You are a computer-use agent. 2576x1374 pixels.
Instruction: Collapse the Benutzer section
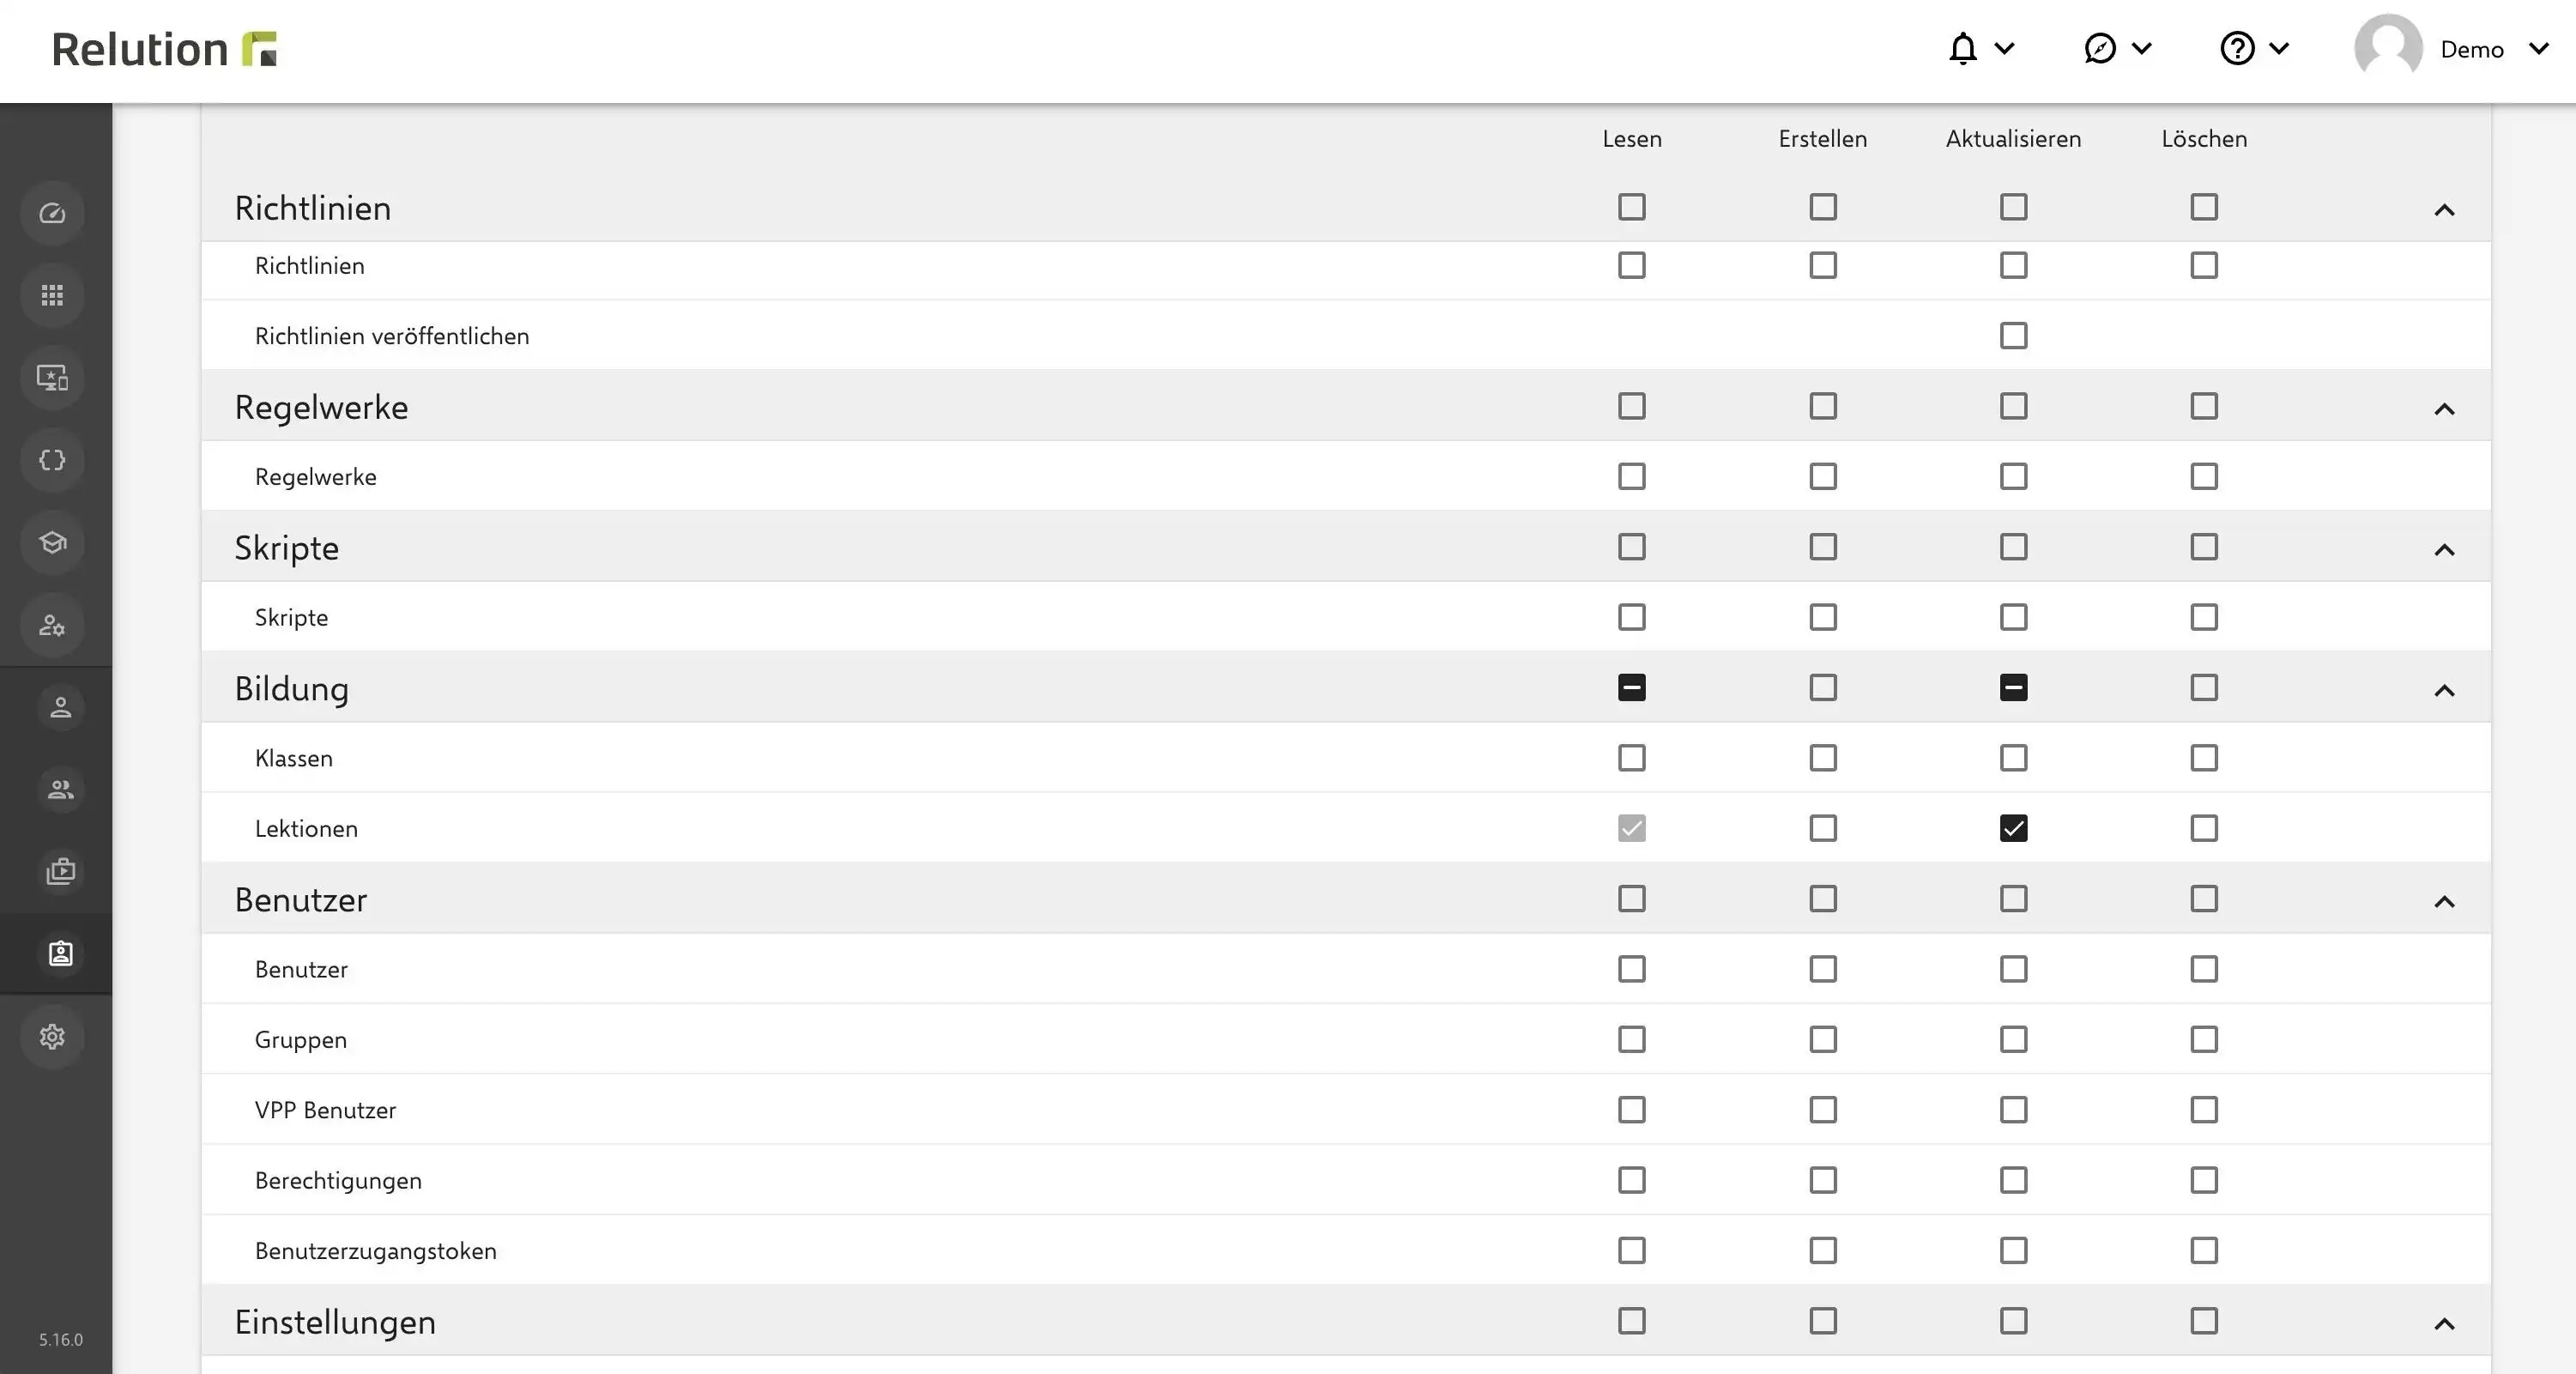[x=2444, y=901]
